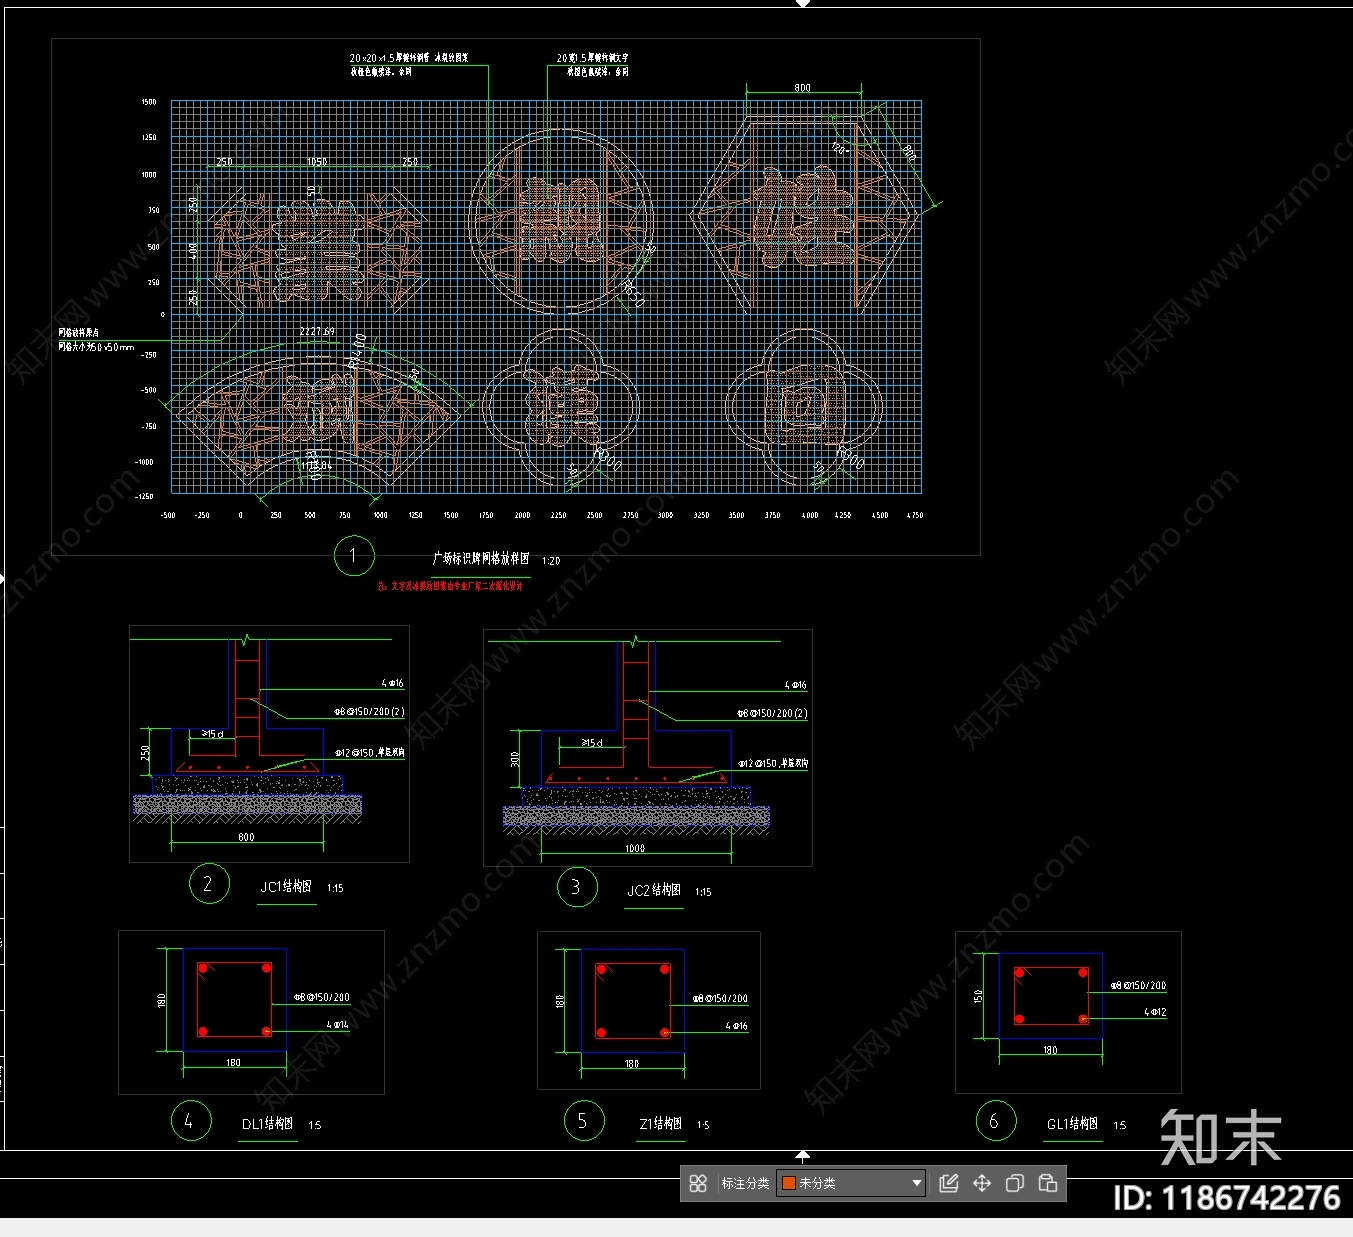Viewport: 1353px width, 1237px height.
Task: Click the copy overlapping-squares icon
Action: coord(1014,1183)
